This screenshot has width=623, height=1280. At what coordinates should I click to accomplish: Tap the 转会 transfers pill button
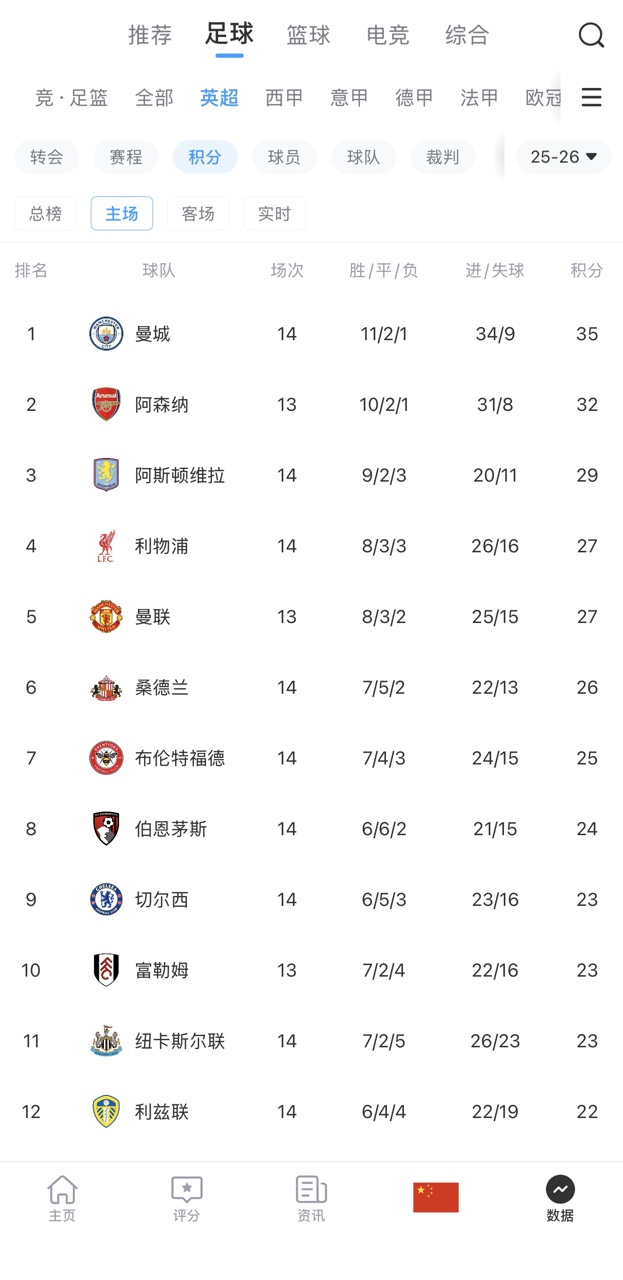pyautogui.click(x=47, y=157)
